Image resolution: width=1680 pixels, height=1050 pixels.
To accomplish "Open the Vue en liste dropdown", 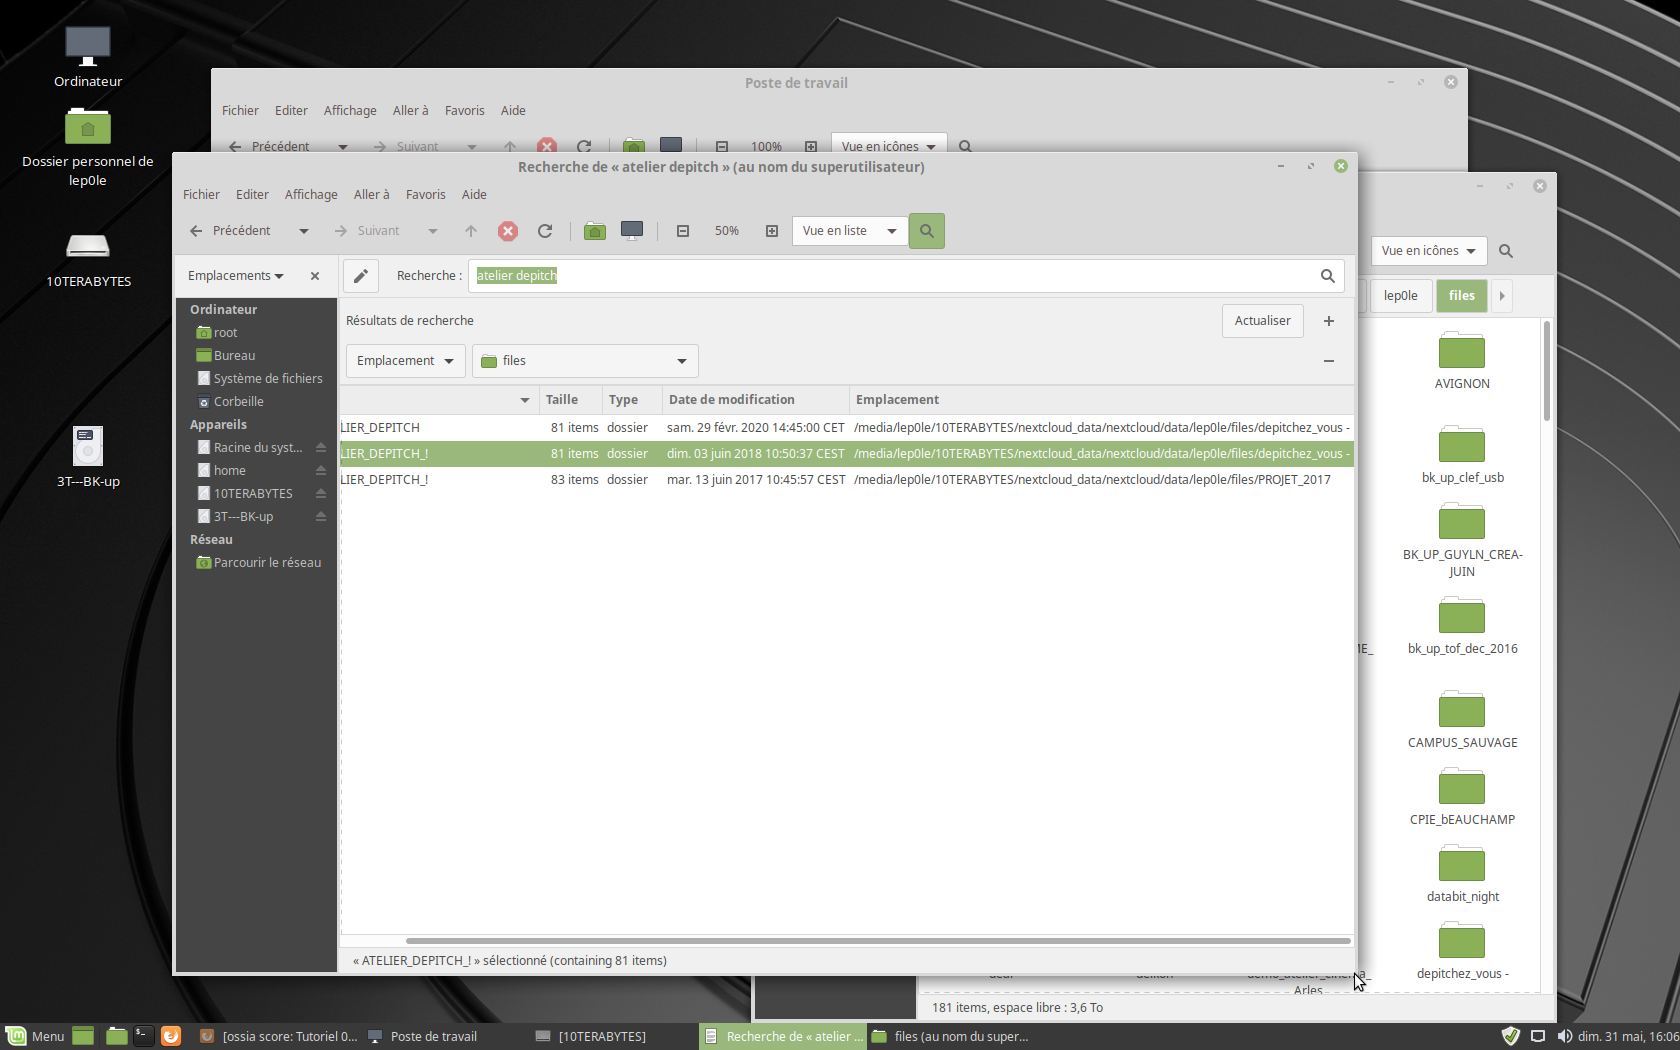I will pyautogui.click(x=849, y=231).
